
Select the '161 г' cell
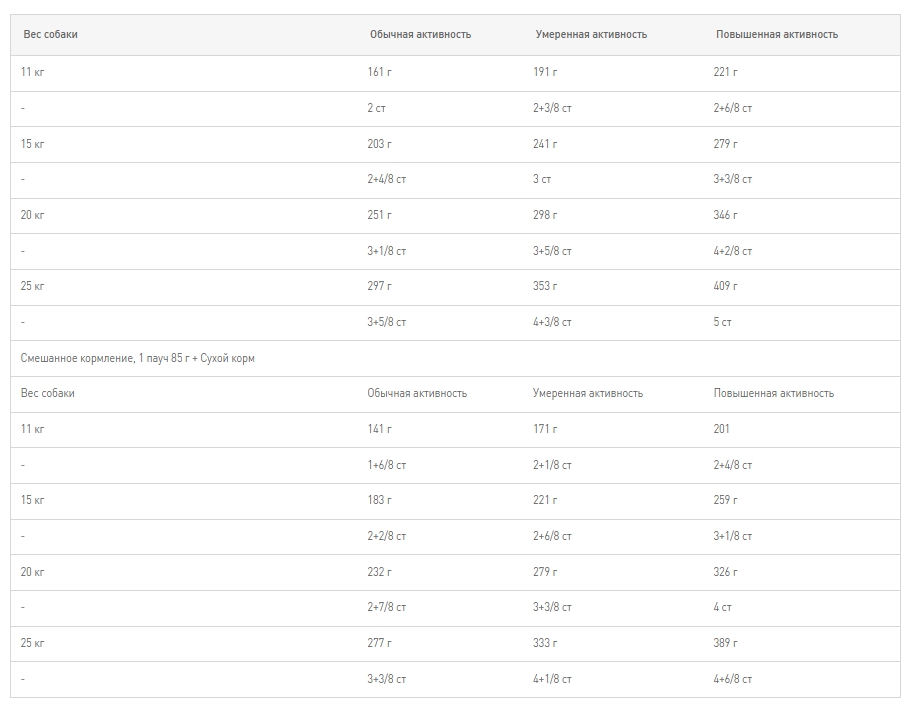pyautogui.click(x=379, y=72)
